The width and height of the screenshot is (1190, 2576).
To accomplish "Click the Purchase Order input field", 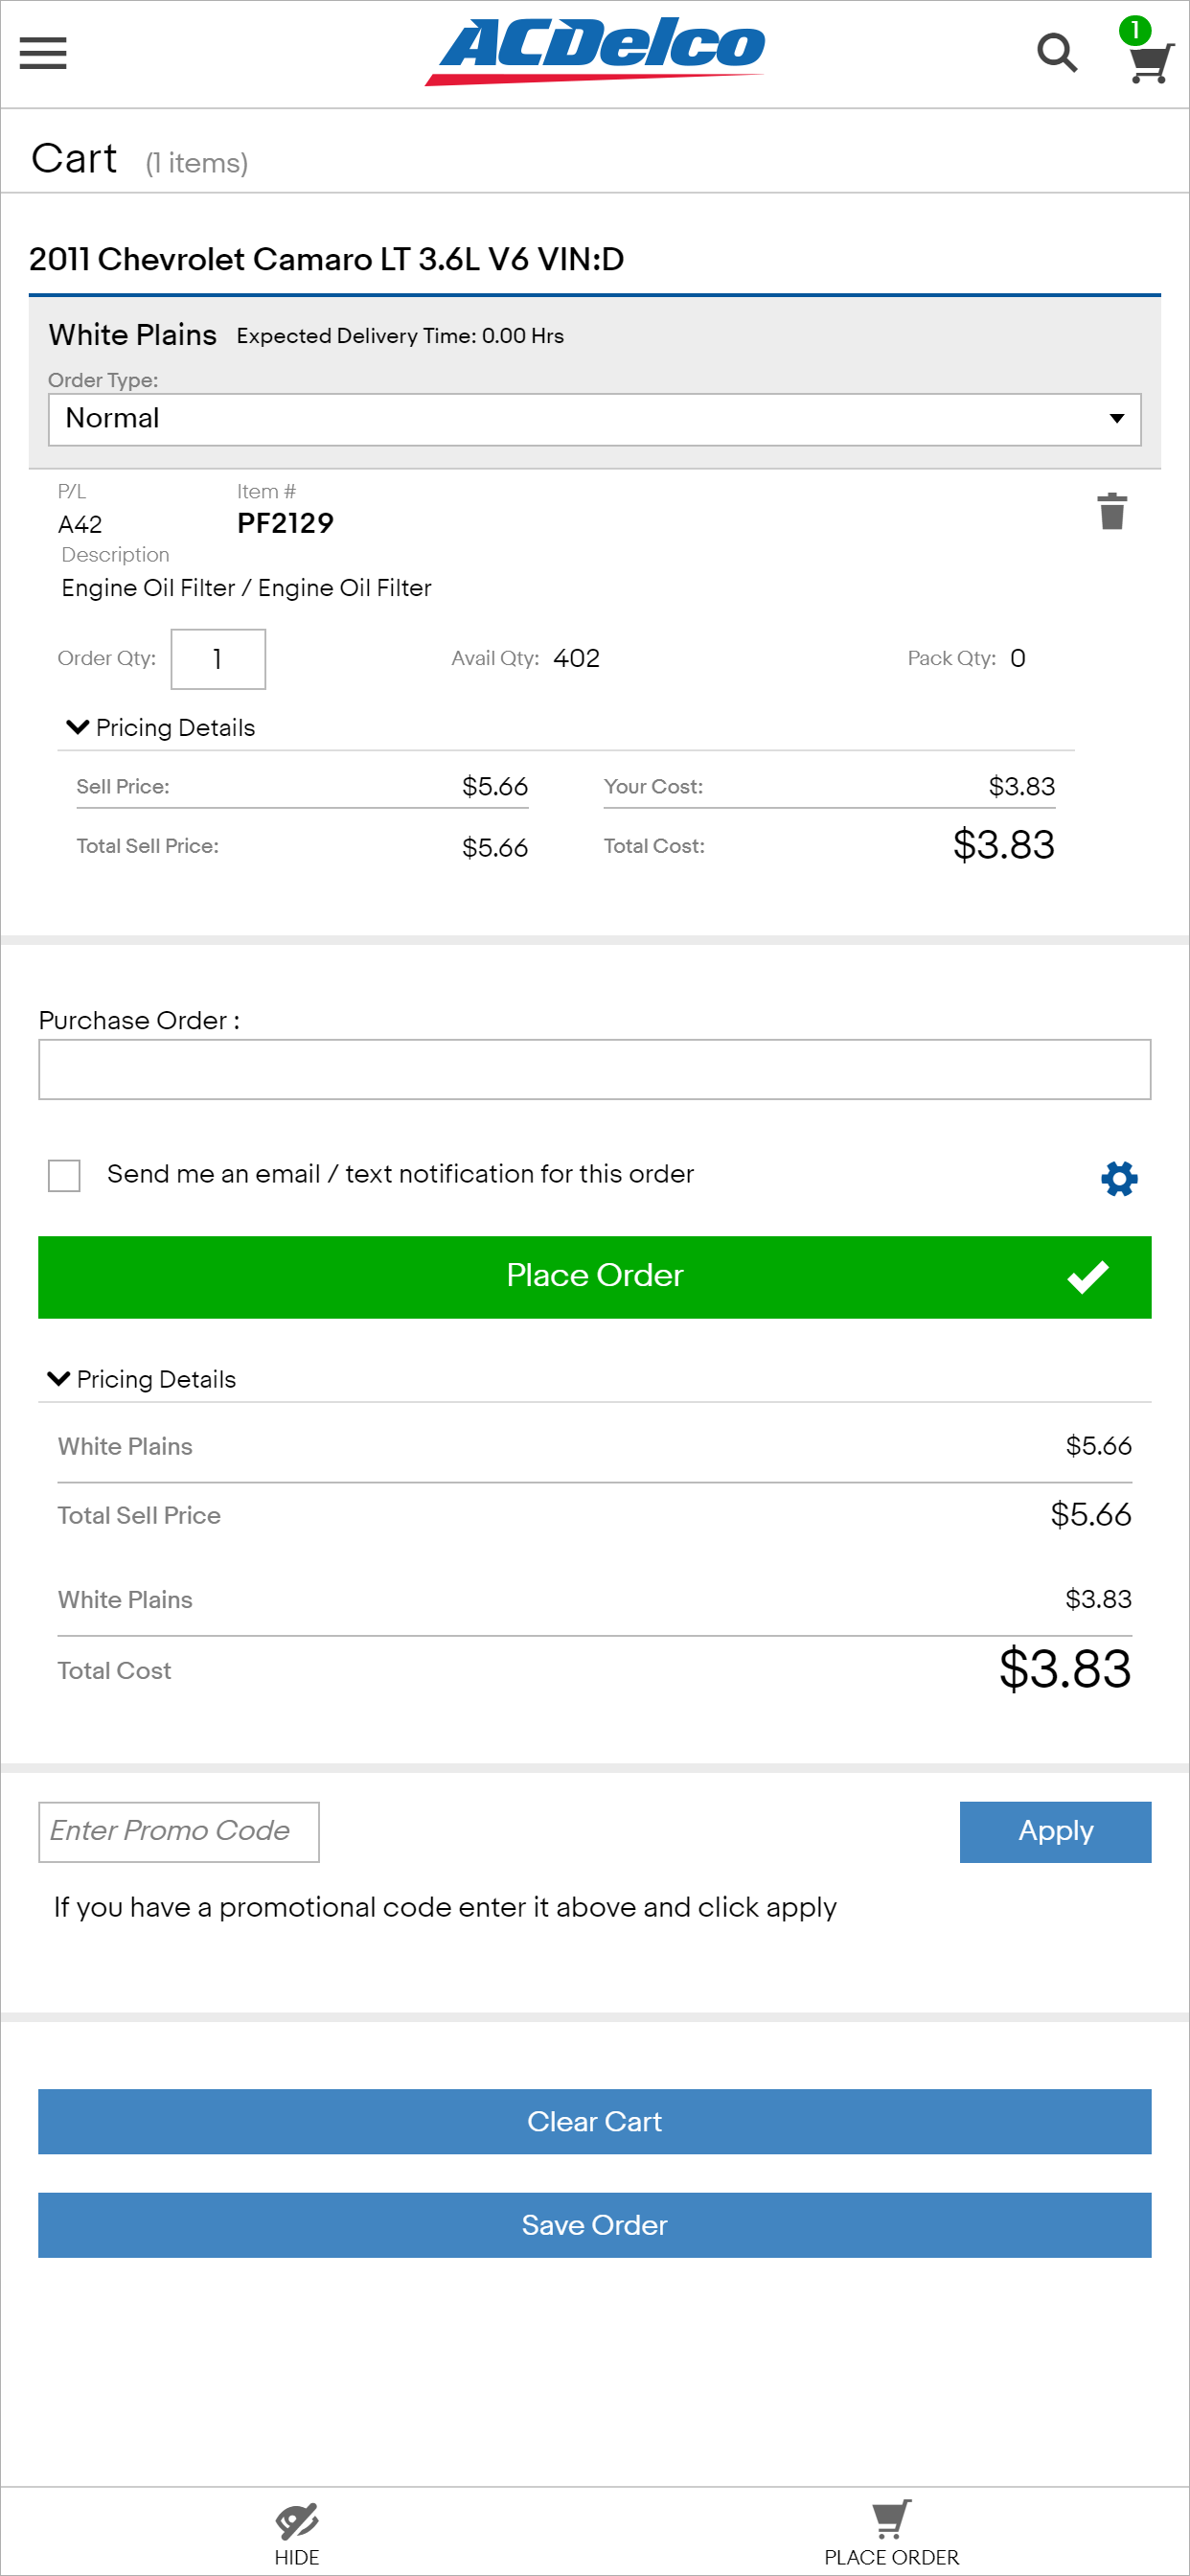I will point(595,1069).
